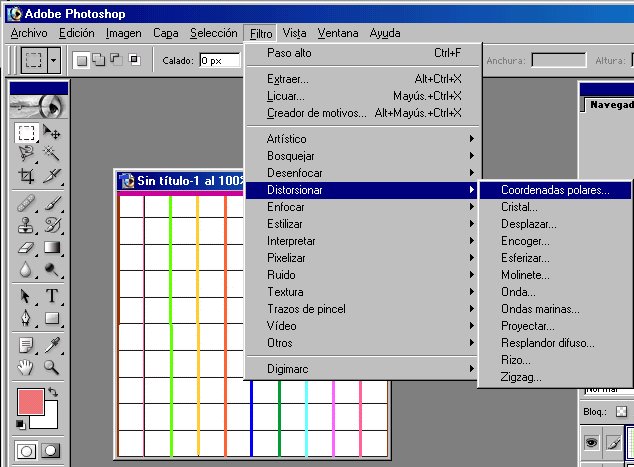Screen dimensions: 634x467
Task: Select the Dodge tool
Action: coord(52,269)
